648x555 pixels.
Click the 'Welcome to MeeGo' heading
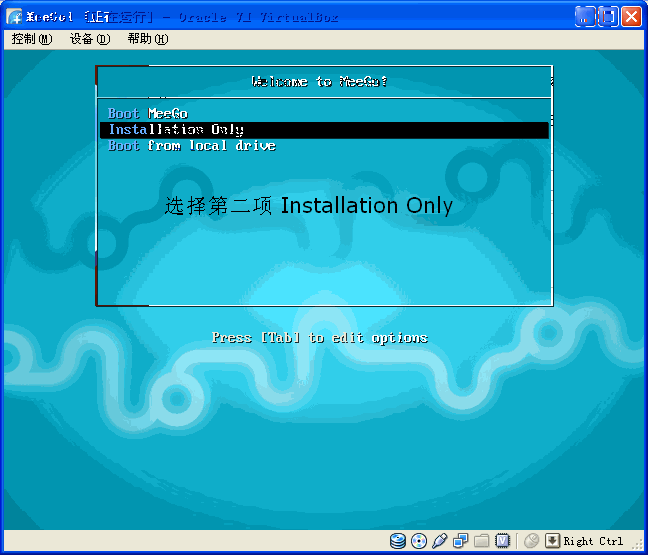point(320,81)
